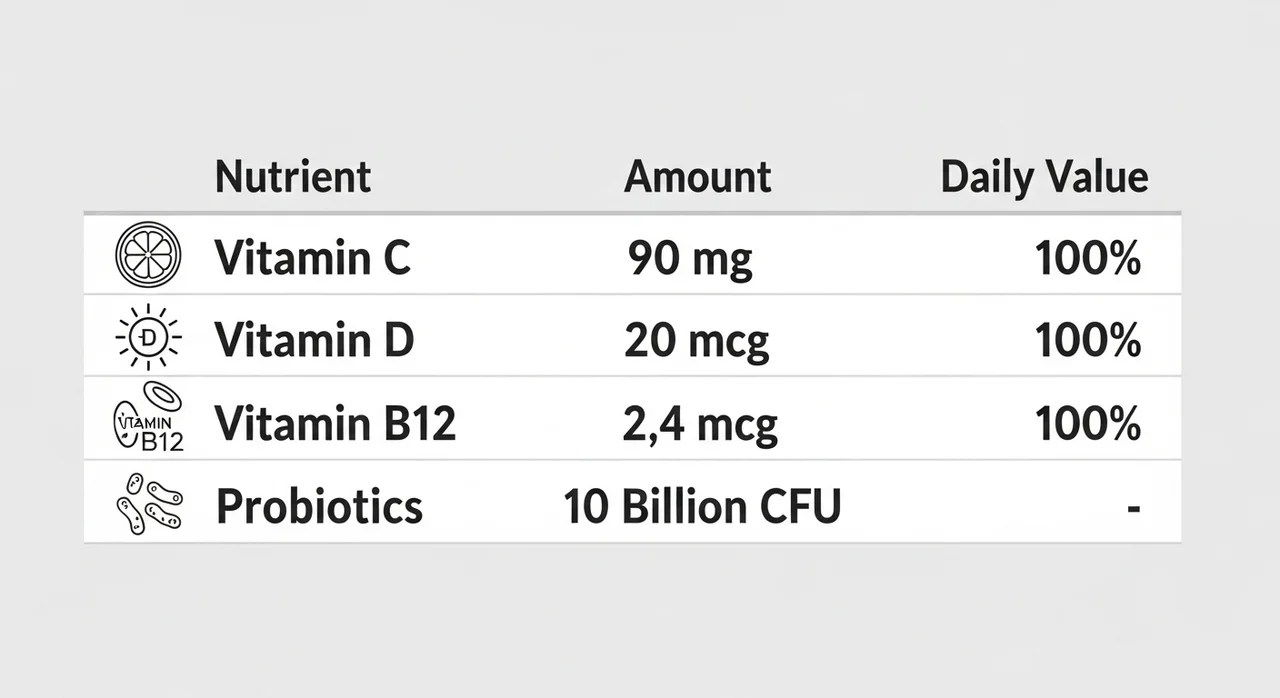This screenshot has width=1280, height=698.
Task: Select the 20 mcg amount cell
Action: click(x=697, y=342)
